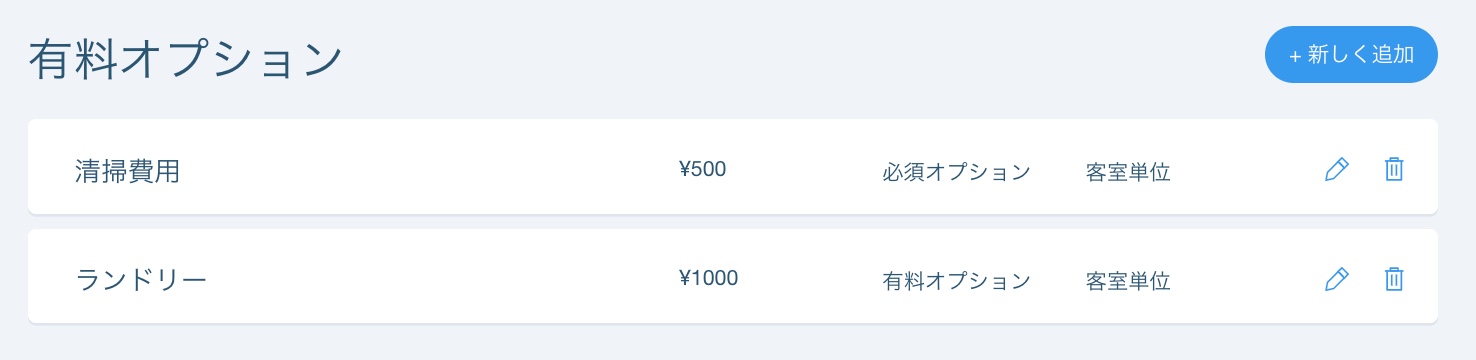Choose the blue 新しく追加 pill button
Image resolution: width=1476 pixels, height=360 pixels.
pos(1351,54)
